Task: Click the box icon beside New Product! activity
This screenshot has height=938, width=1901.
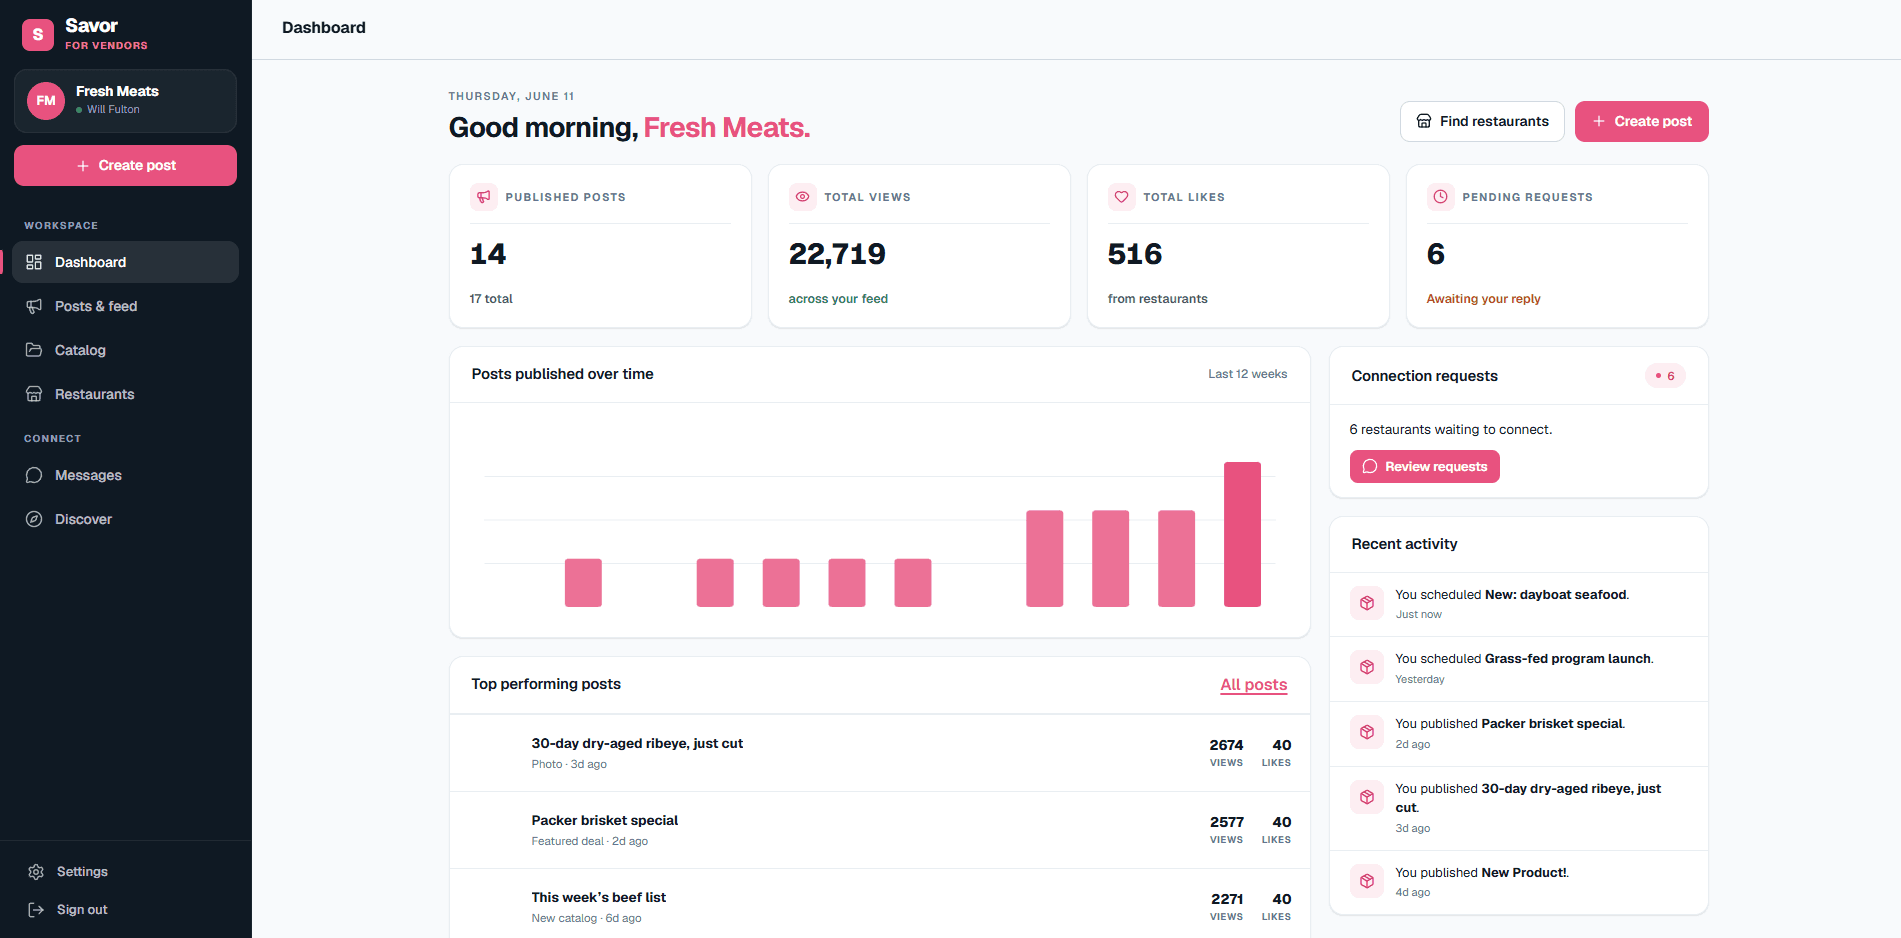Action: point(1367,881)
